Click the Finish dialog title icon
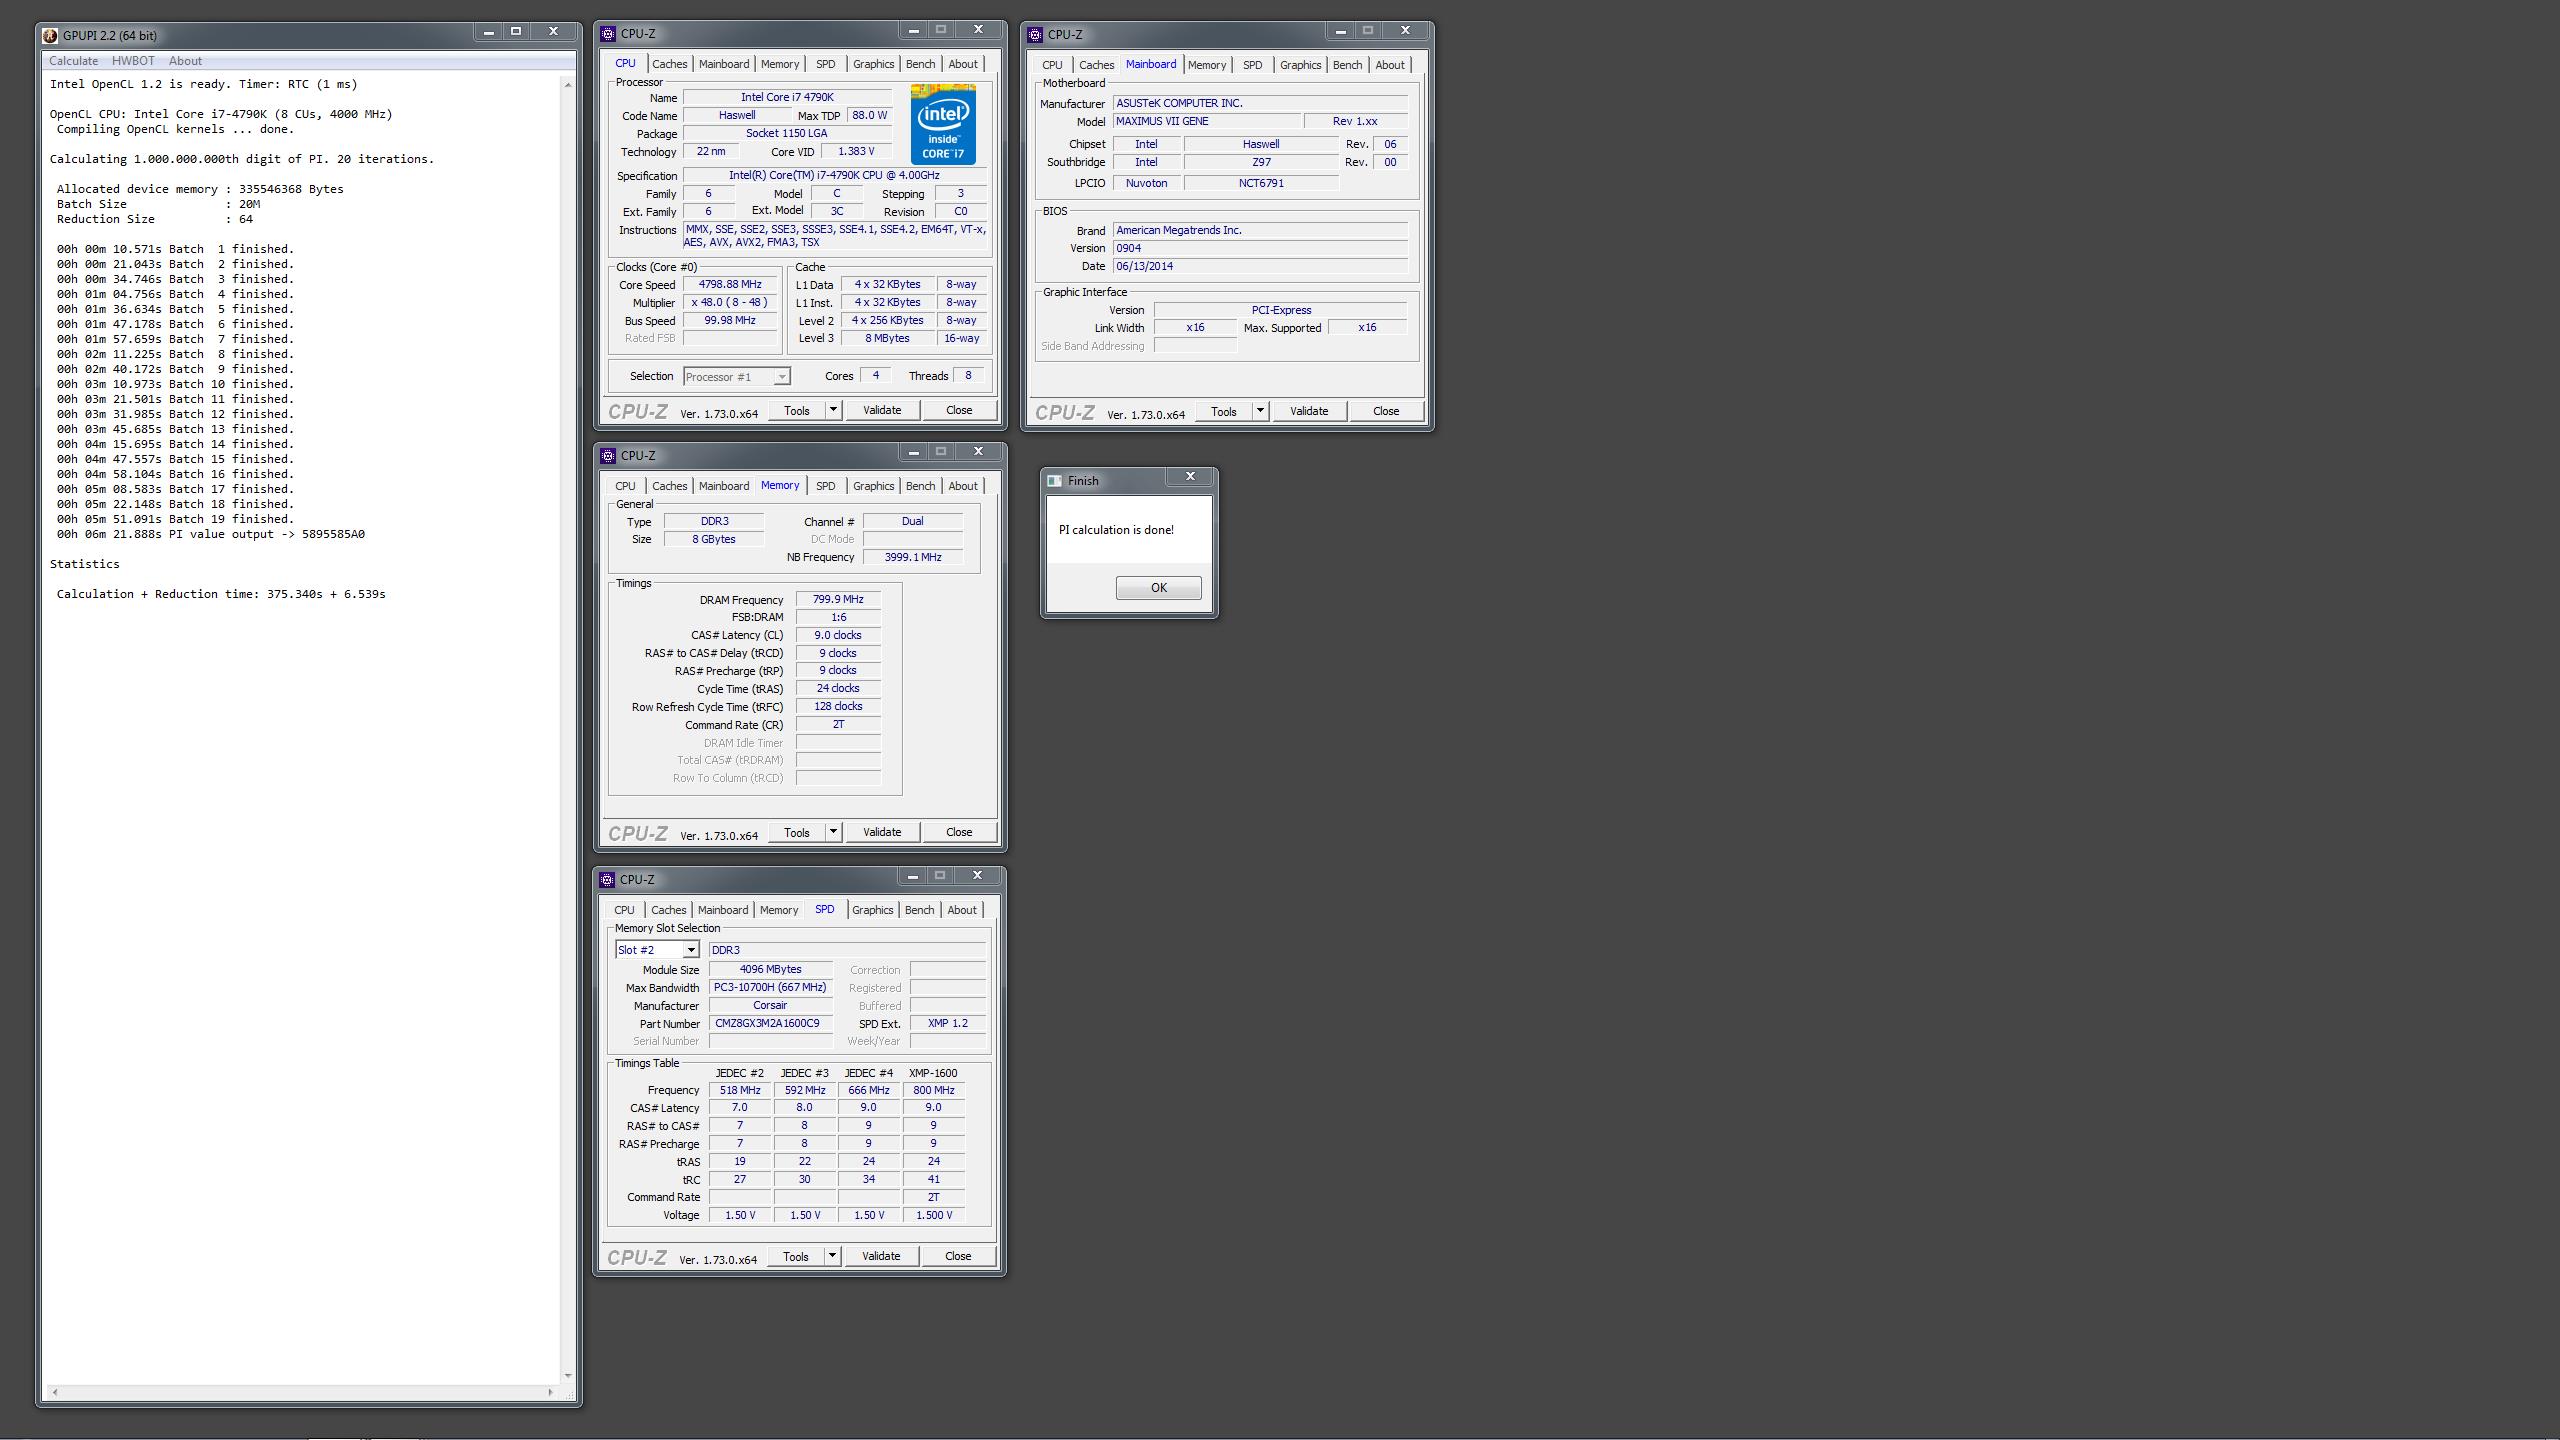 coord(1055,481)
